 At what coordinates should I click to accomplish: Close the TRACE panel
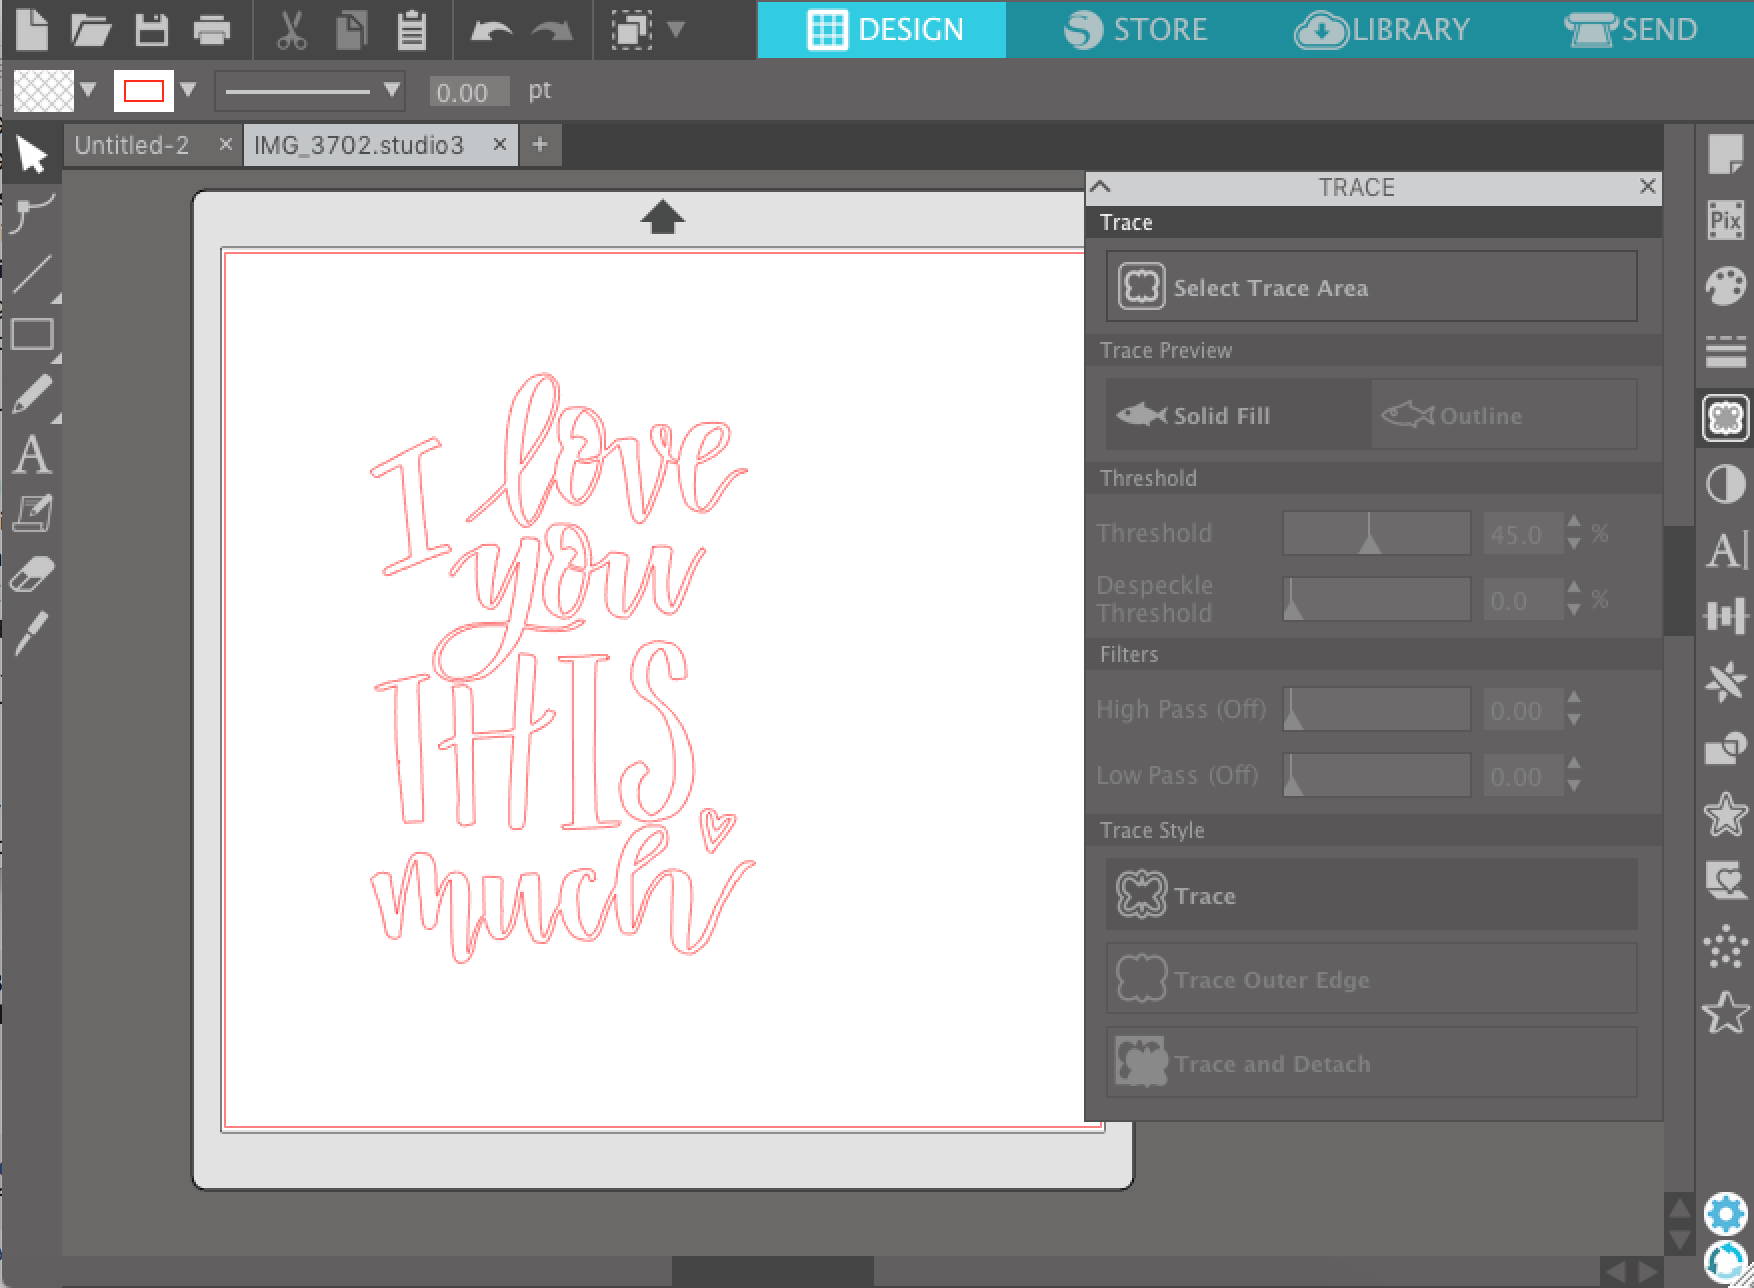pos(1648,186)
